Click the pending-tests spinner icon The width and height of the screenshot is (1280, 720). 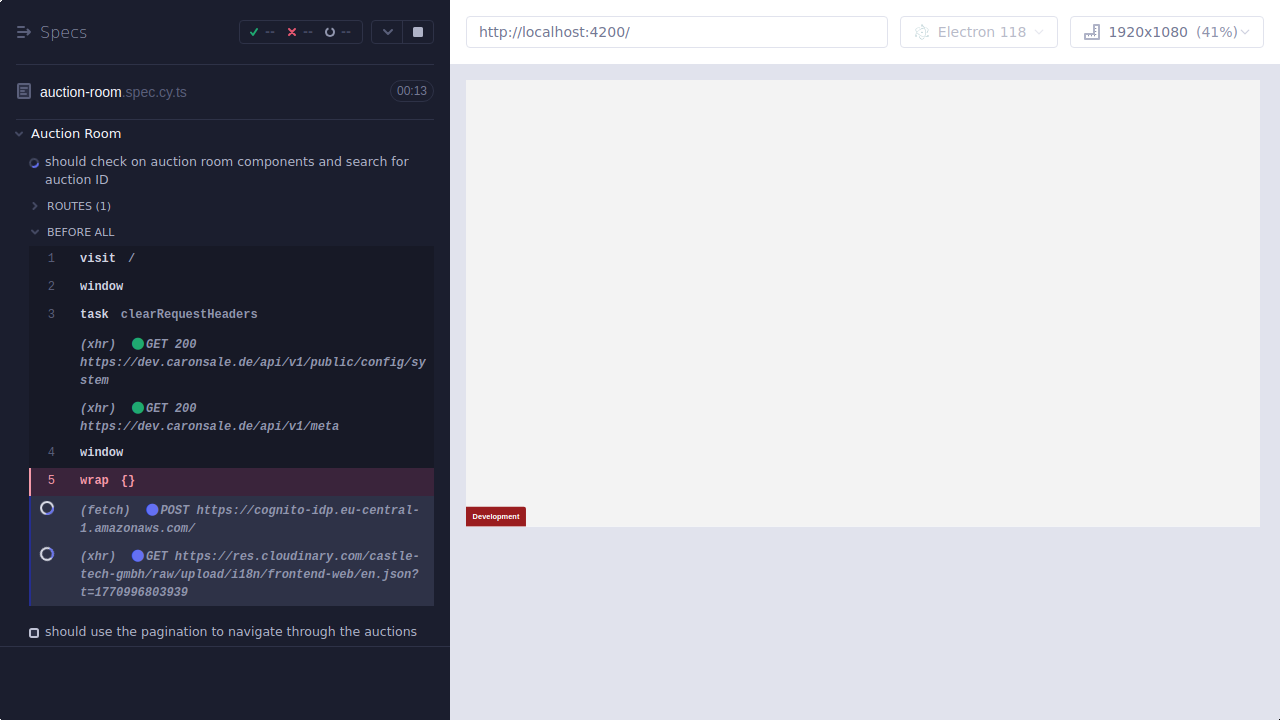tap(332, 31)
